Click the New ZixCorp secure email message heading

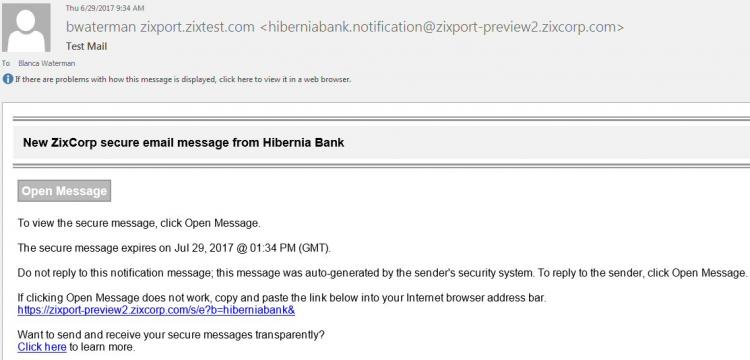pos(184,142)
